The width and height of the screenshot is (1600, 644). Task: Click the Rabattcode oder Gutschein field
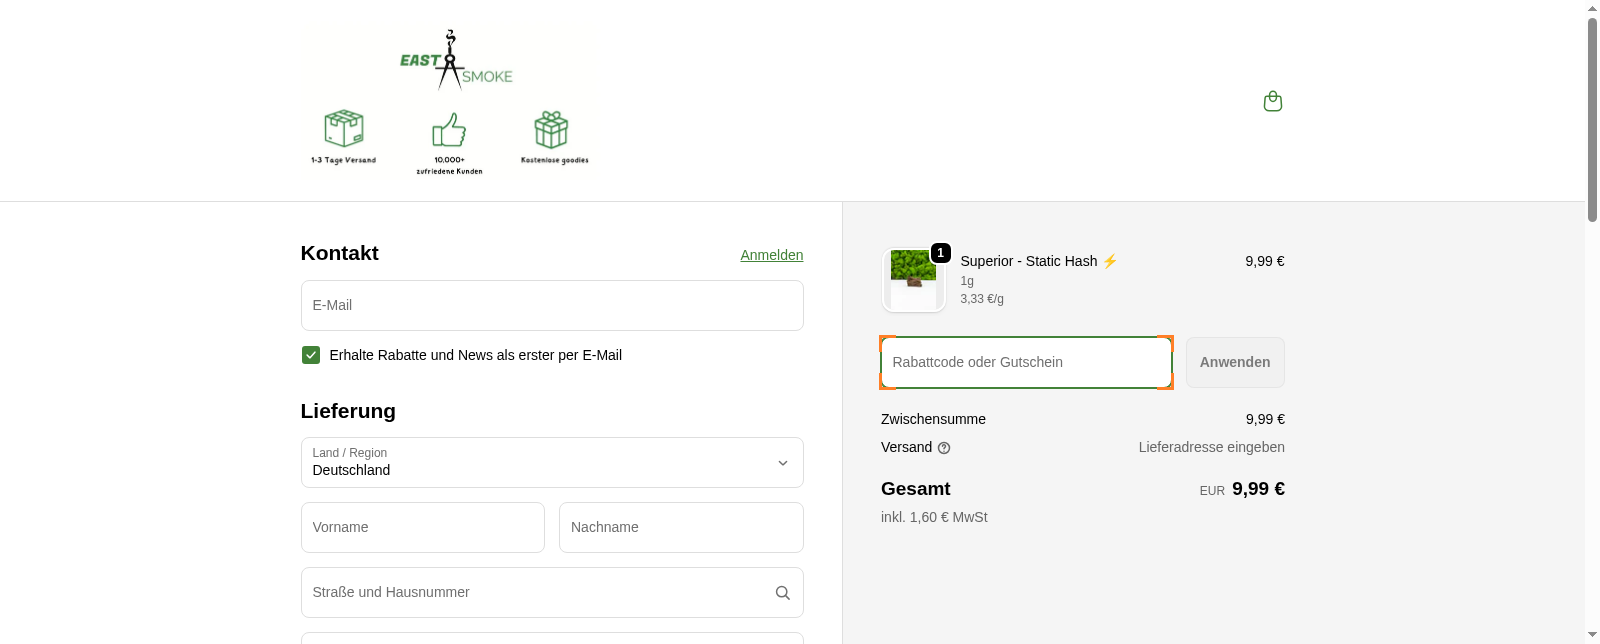(x=1026, y=363)
